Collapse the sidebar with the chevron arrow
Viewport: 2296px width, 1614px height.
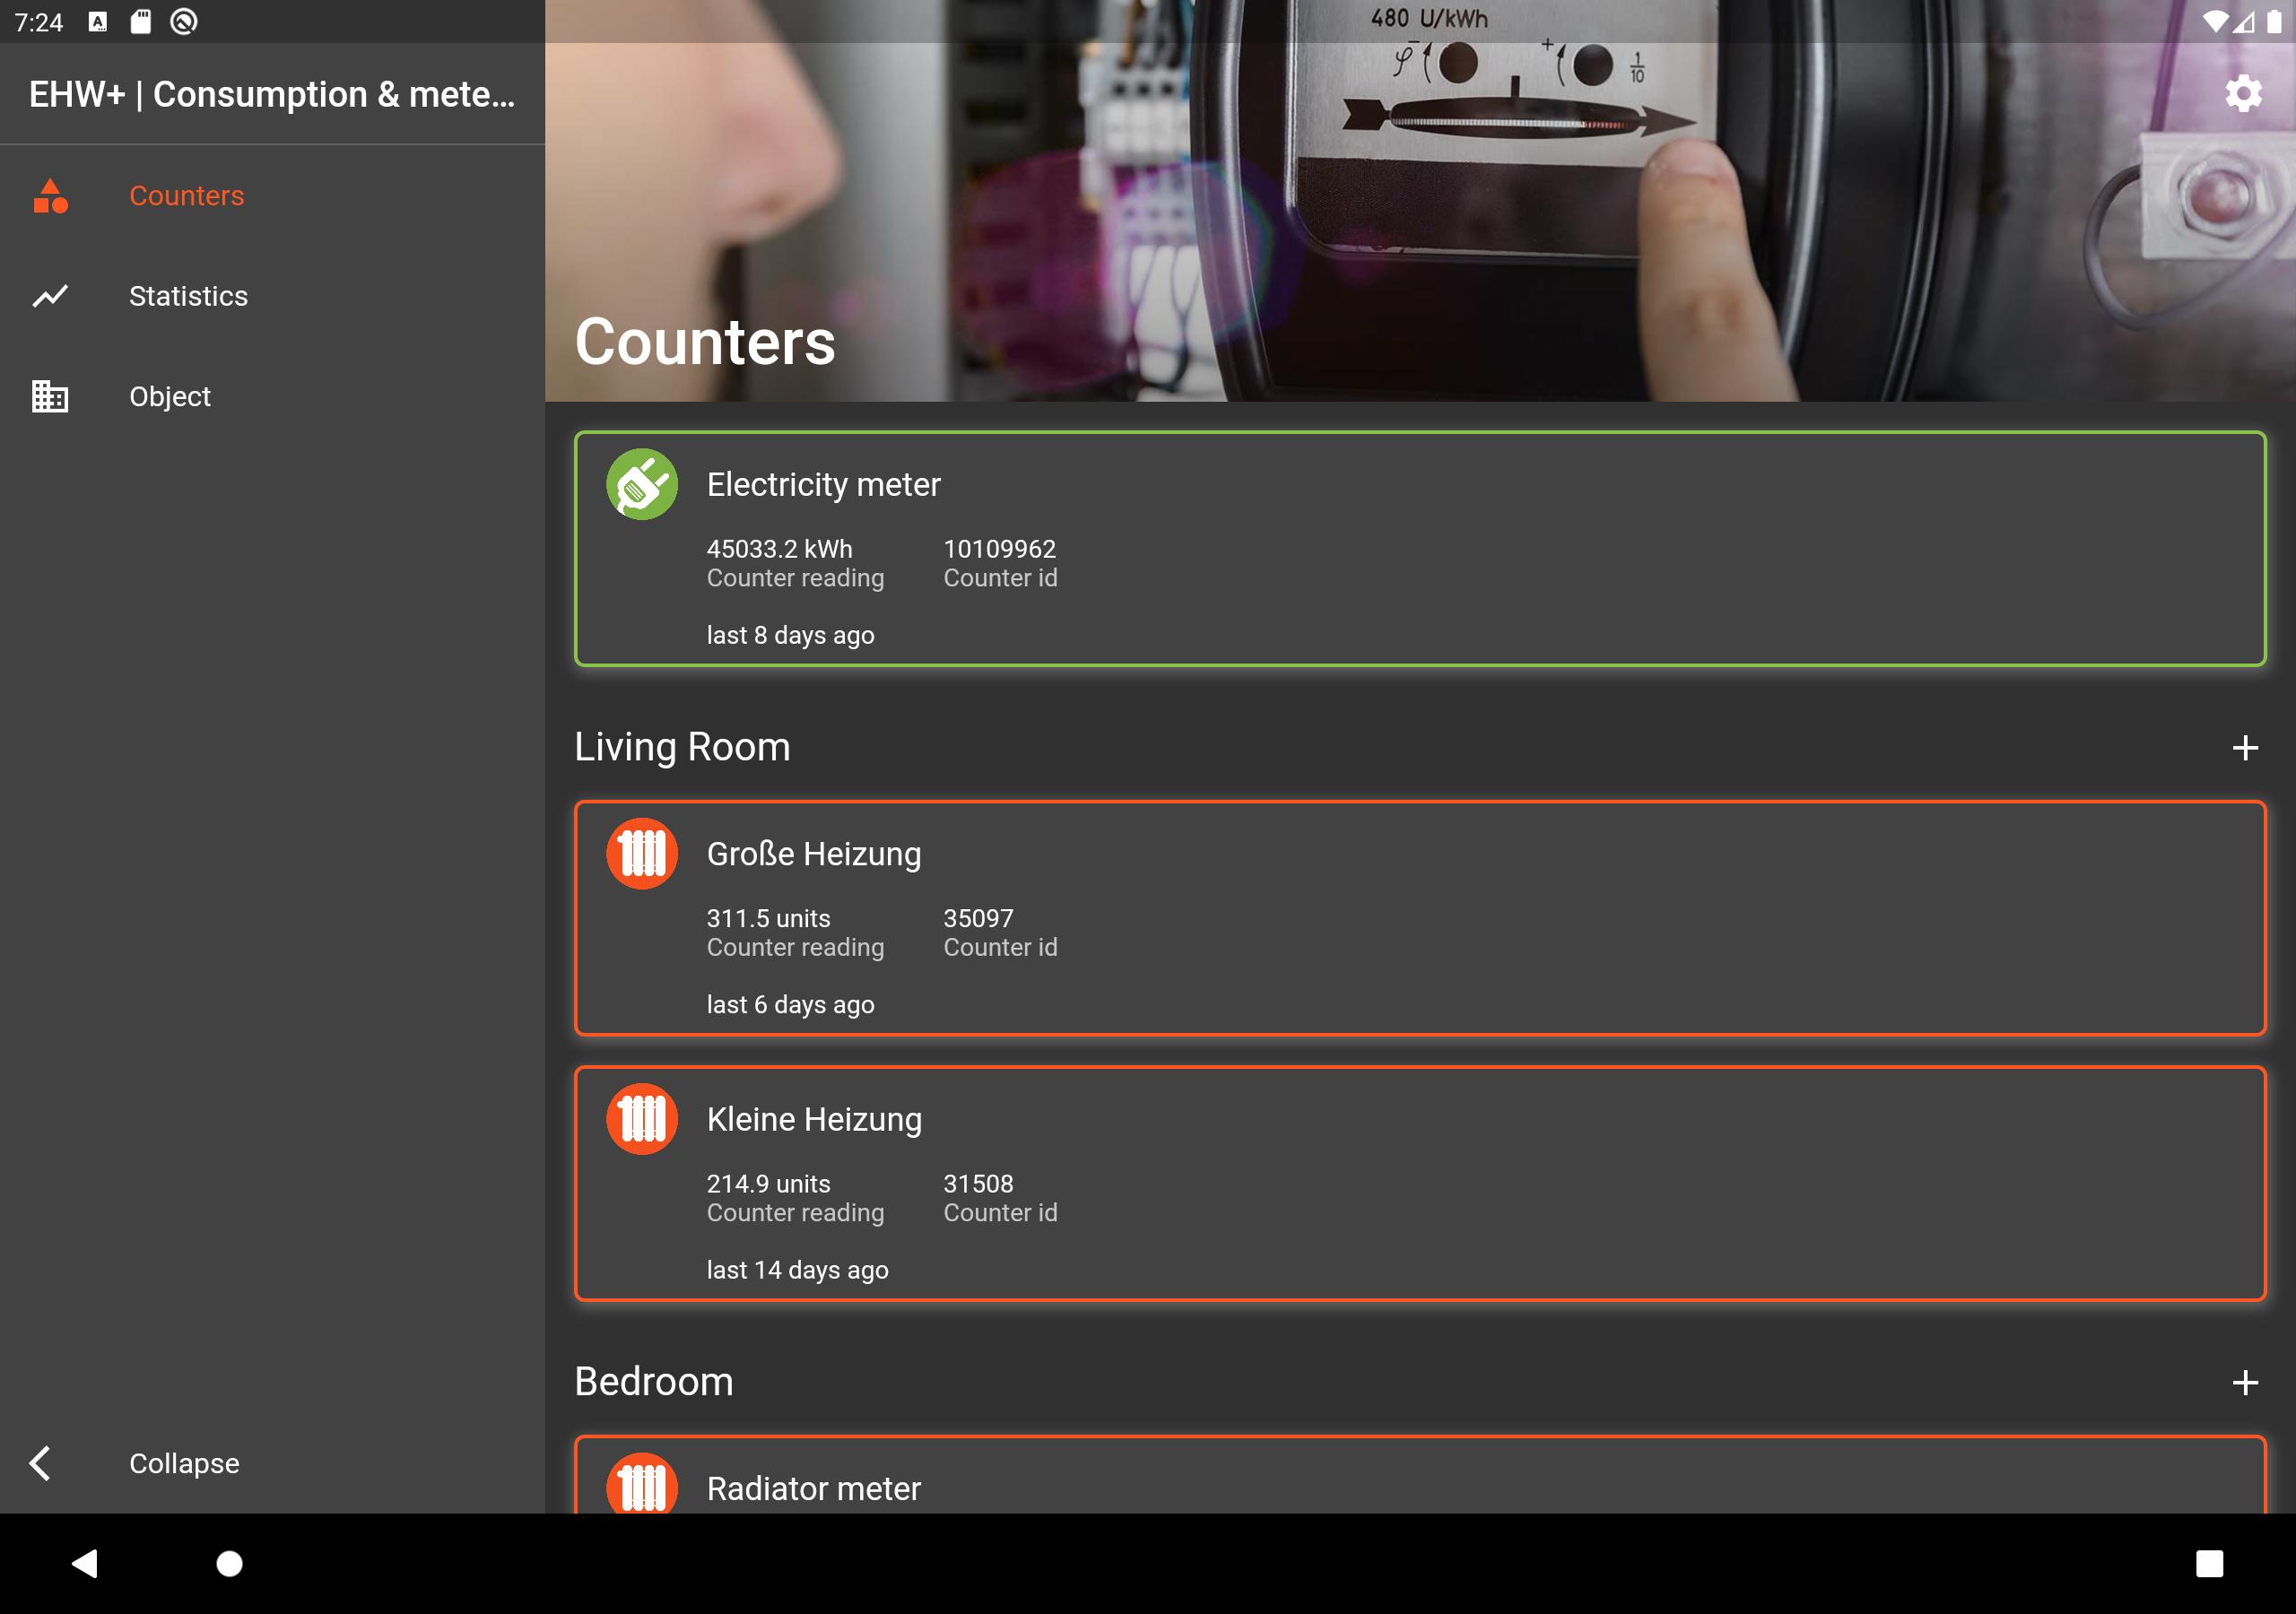click(40, 1463)
